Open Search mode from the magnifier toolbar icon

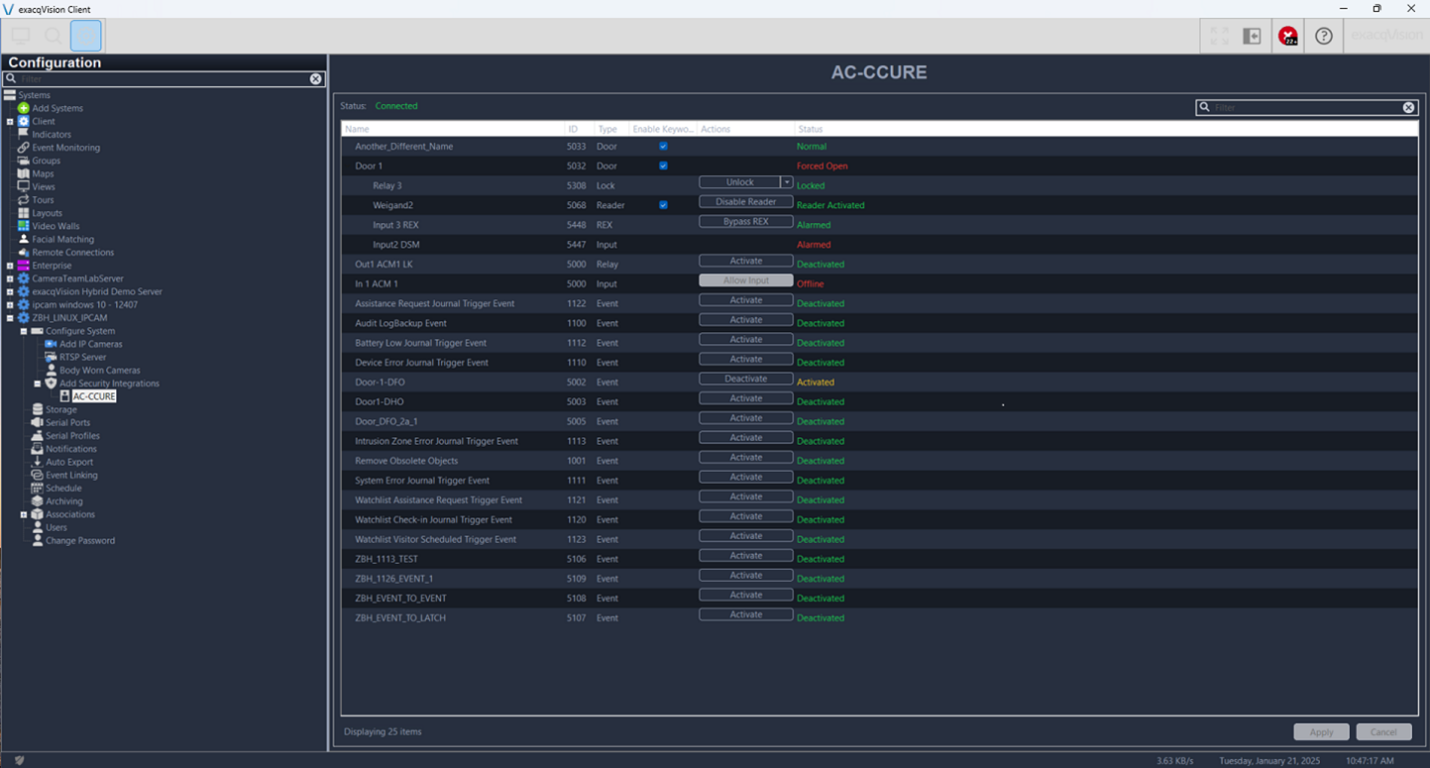(53, 36)
